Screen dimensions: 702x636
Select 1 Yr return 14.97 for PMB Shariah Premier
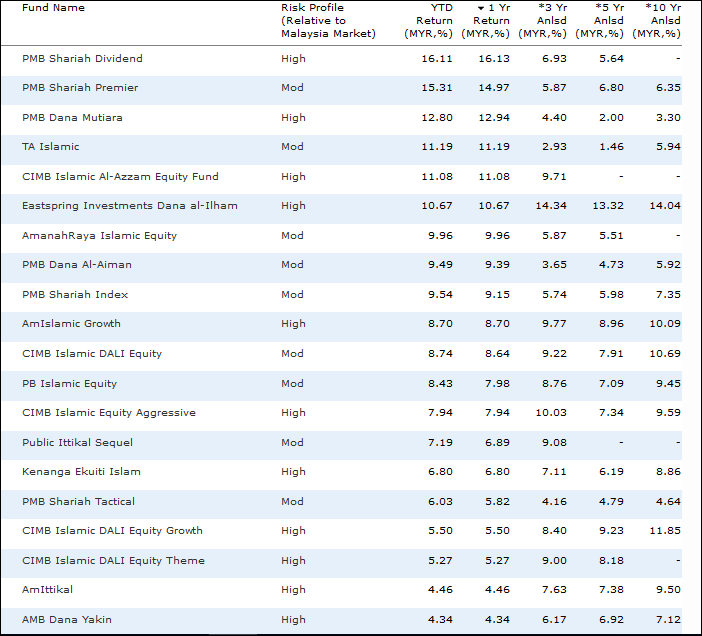494,88
